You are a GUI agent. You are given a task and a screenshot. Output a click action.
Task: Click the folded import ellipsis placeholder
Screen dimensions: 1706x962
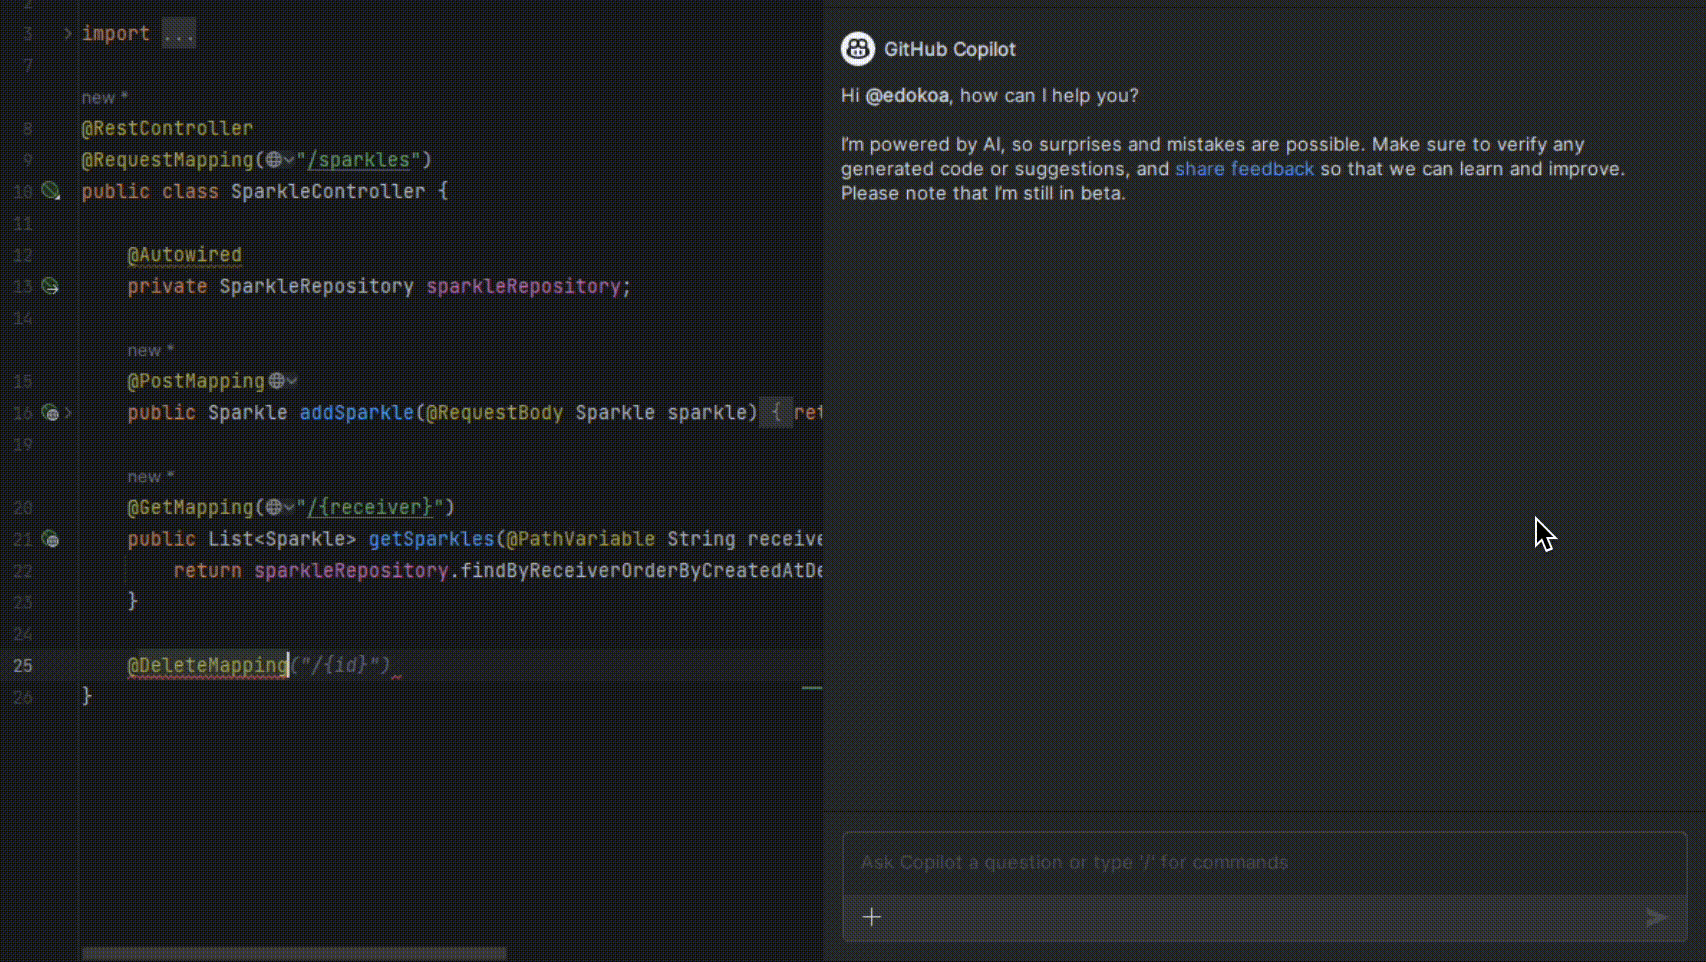coord(179,34)
